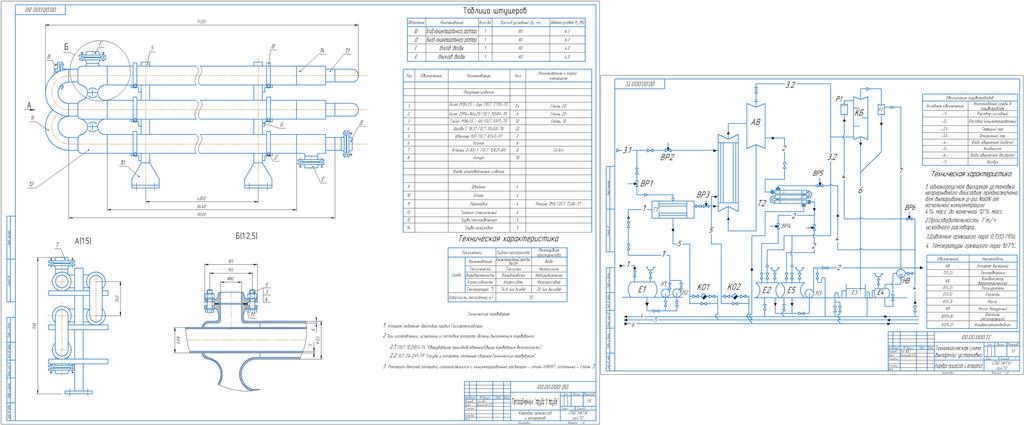The width and height of the screenshot is (1024, 425).
Task: Click 'Техническая характеристика' heading on the process scheme drawing
Action: pos(971,175)
